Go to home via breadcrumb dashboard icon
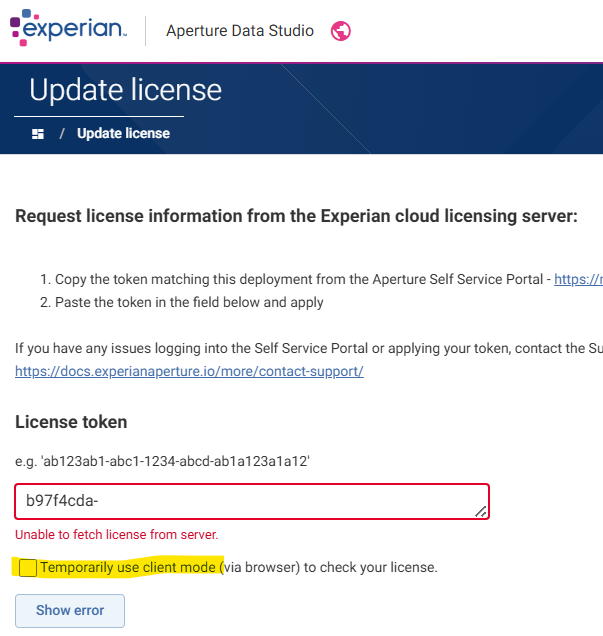Image resolution: width=603 pixels, height=636 pixels. (38, 134)
